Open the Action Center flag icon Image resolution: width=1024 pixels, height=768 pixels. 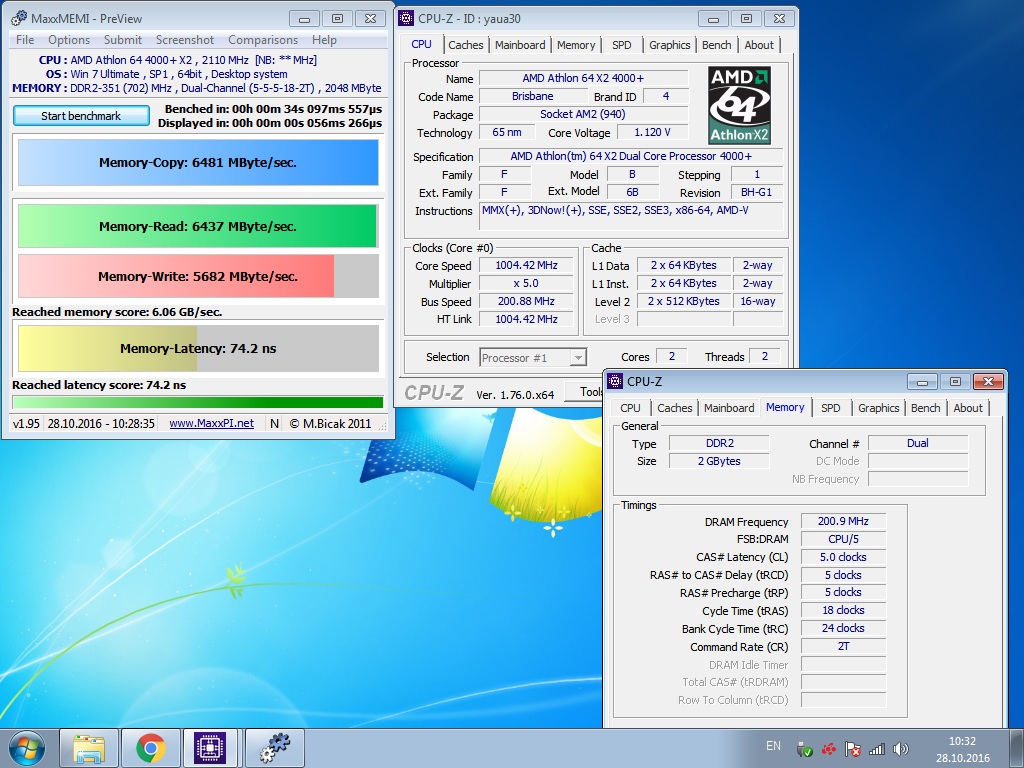click(852, 749)
